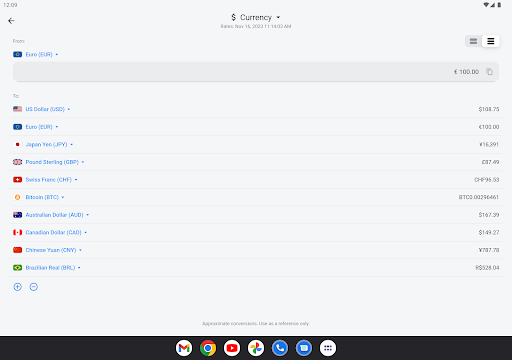Select the €100.00 euro result value
This screenshot has height=360, width=512.
click(489, 127)
